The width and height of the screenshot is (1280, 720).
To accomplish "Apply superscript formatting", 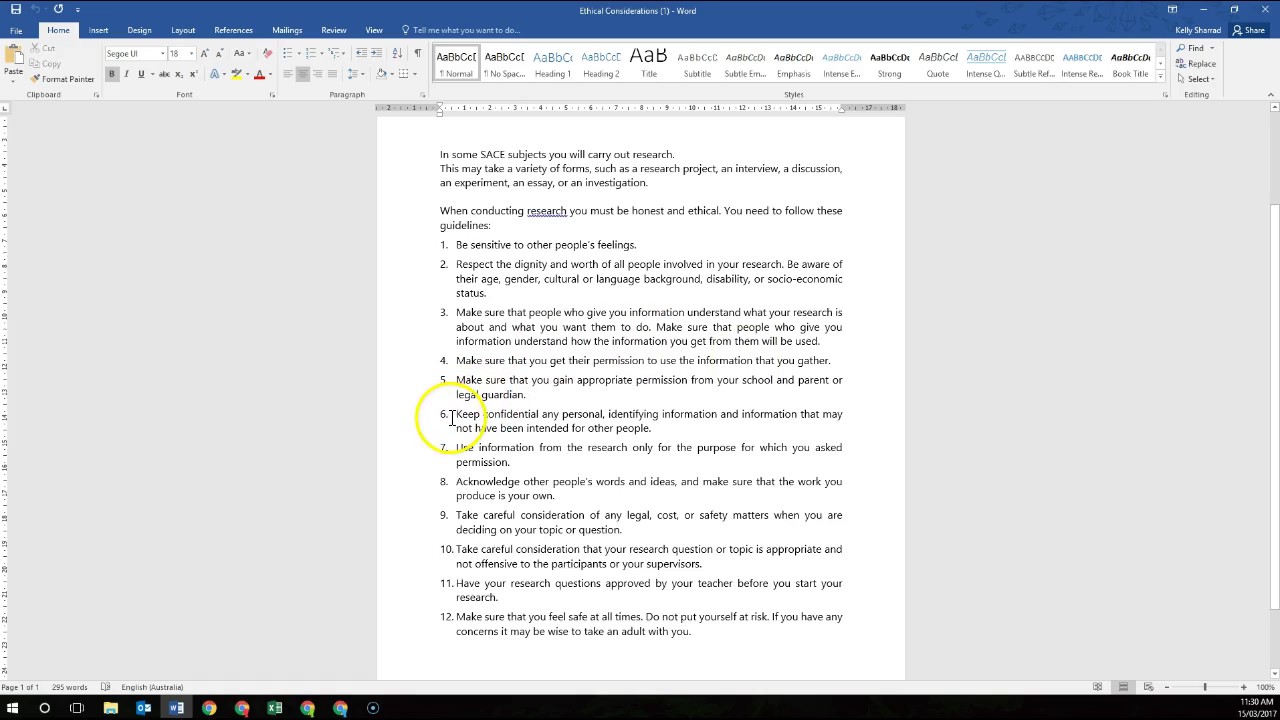I will [192, 74].
